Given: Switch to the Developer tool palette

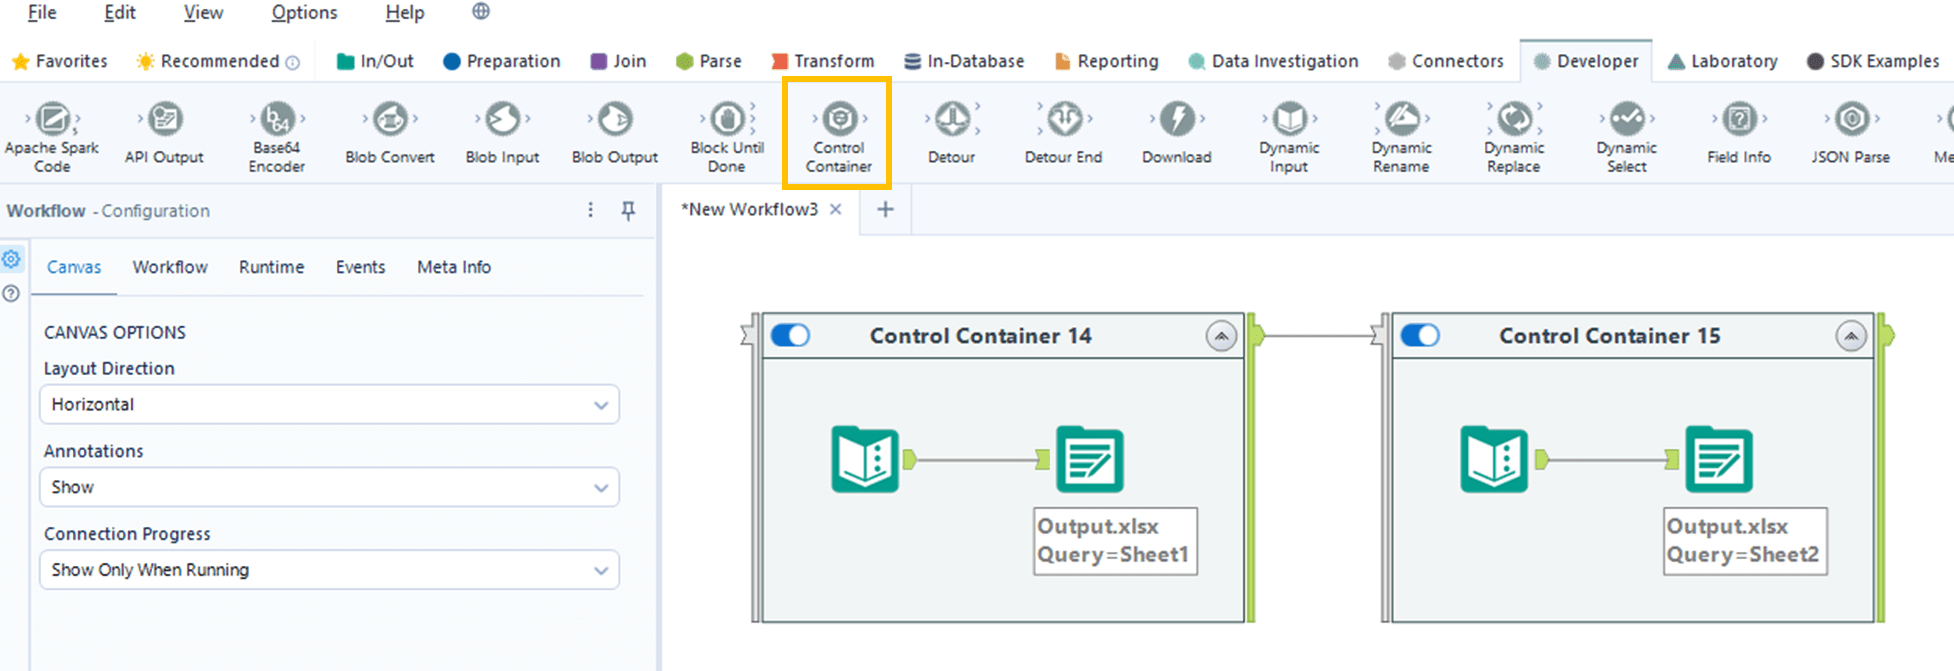Looking at the screenshot, I should [1586, 61].
